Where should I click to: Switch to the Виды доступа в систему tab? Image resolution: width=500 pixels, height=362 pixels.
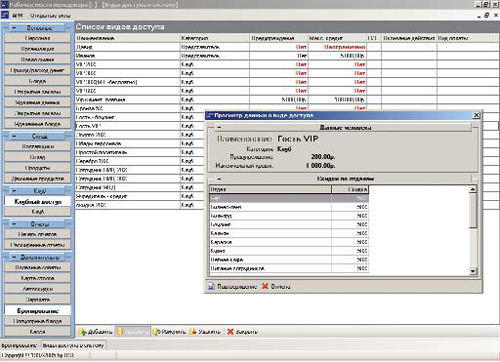73,345
